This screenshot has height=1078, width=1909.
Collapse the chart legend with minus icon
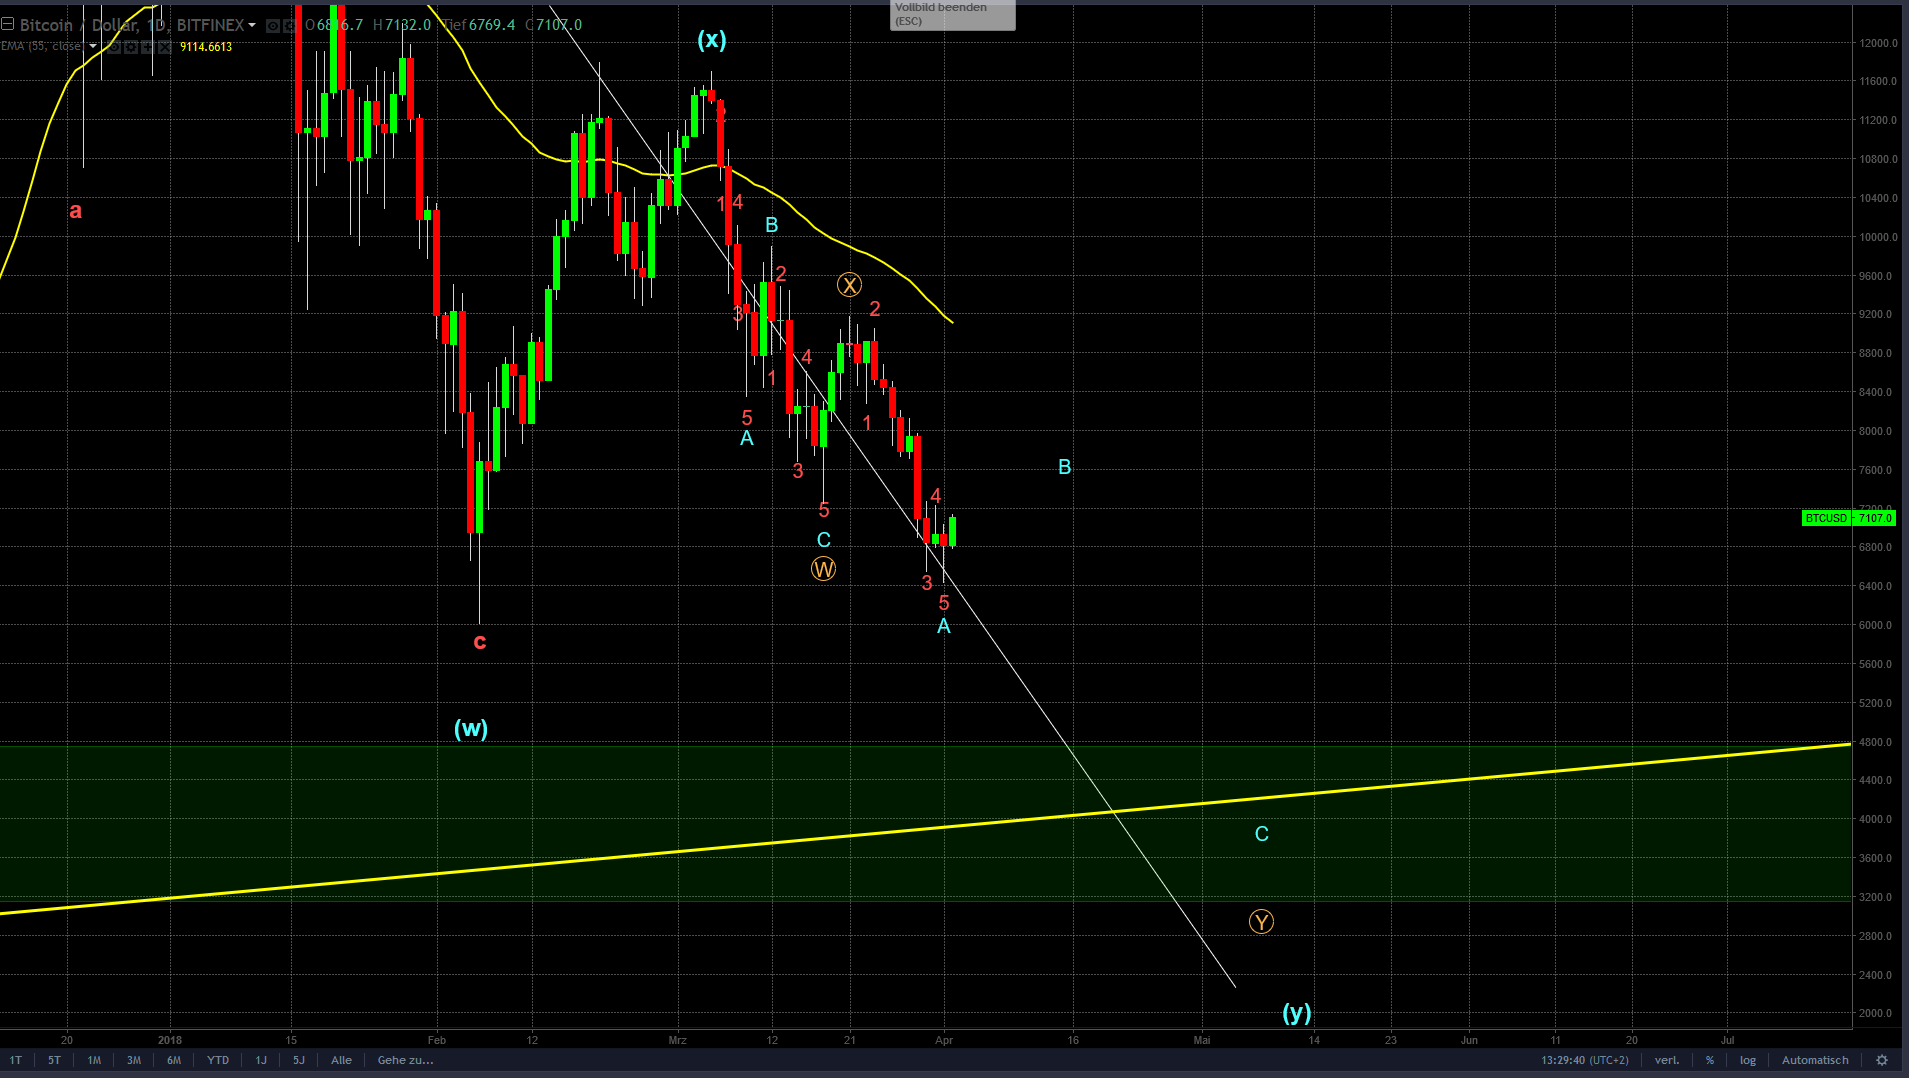click(7, 24)
